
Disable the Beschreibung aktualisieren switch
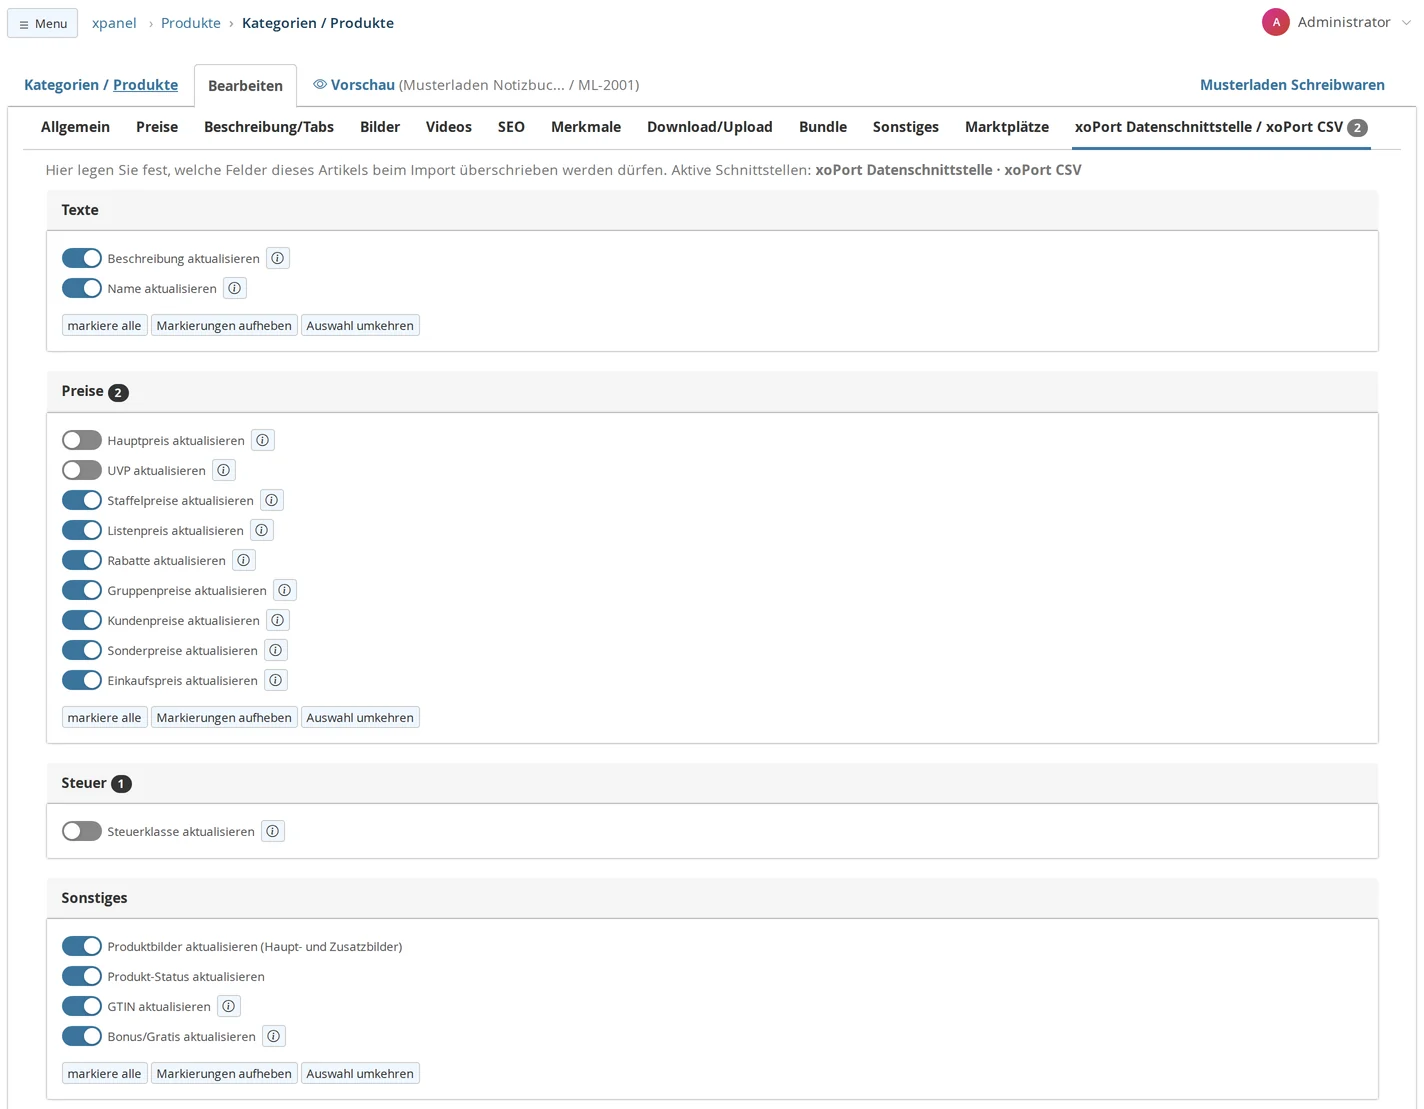point(82,258)
